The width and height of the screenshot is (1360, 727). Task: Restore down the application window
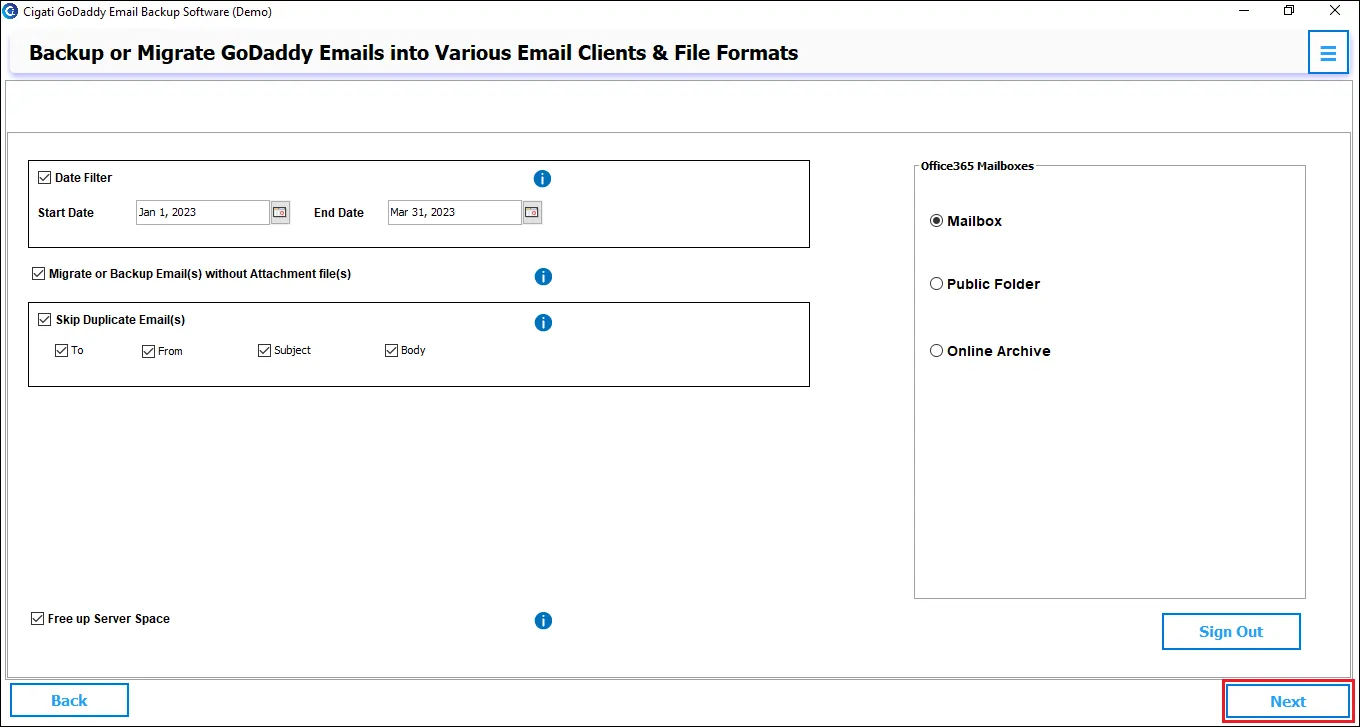[x=1289, y=11]
